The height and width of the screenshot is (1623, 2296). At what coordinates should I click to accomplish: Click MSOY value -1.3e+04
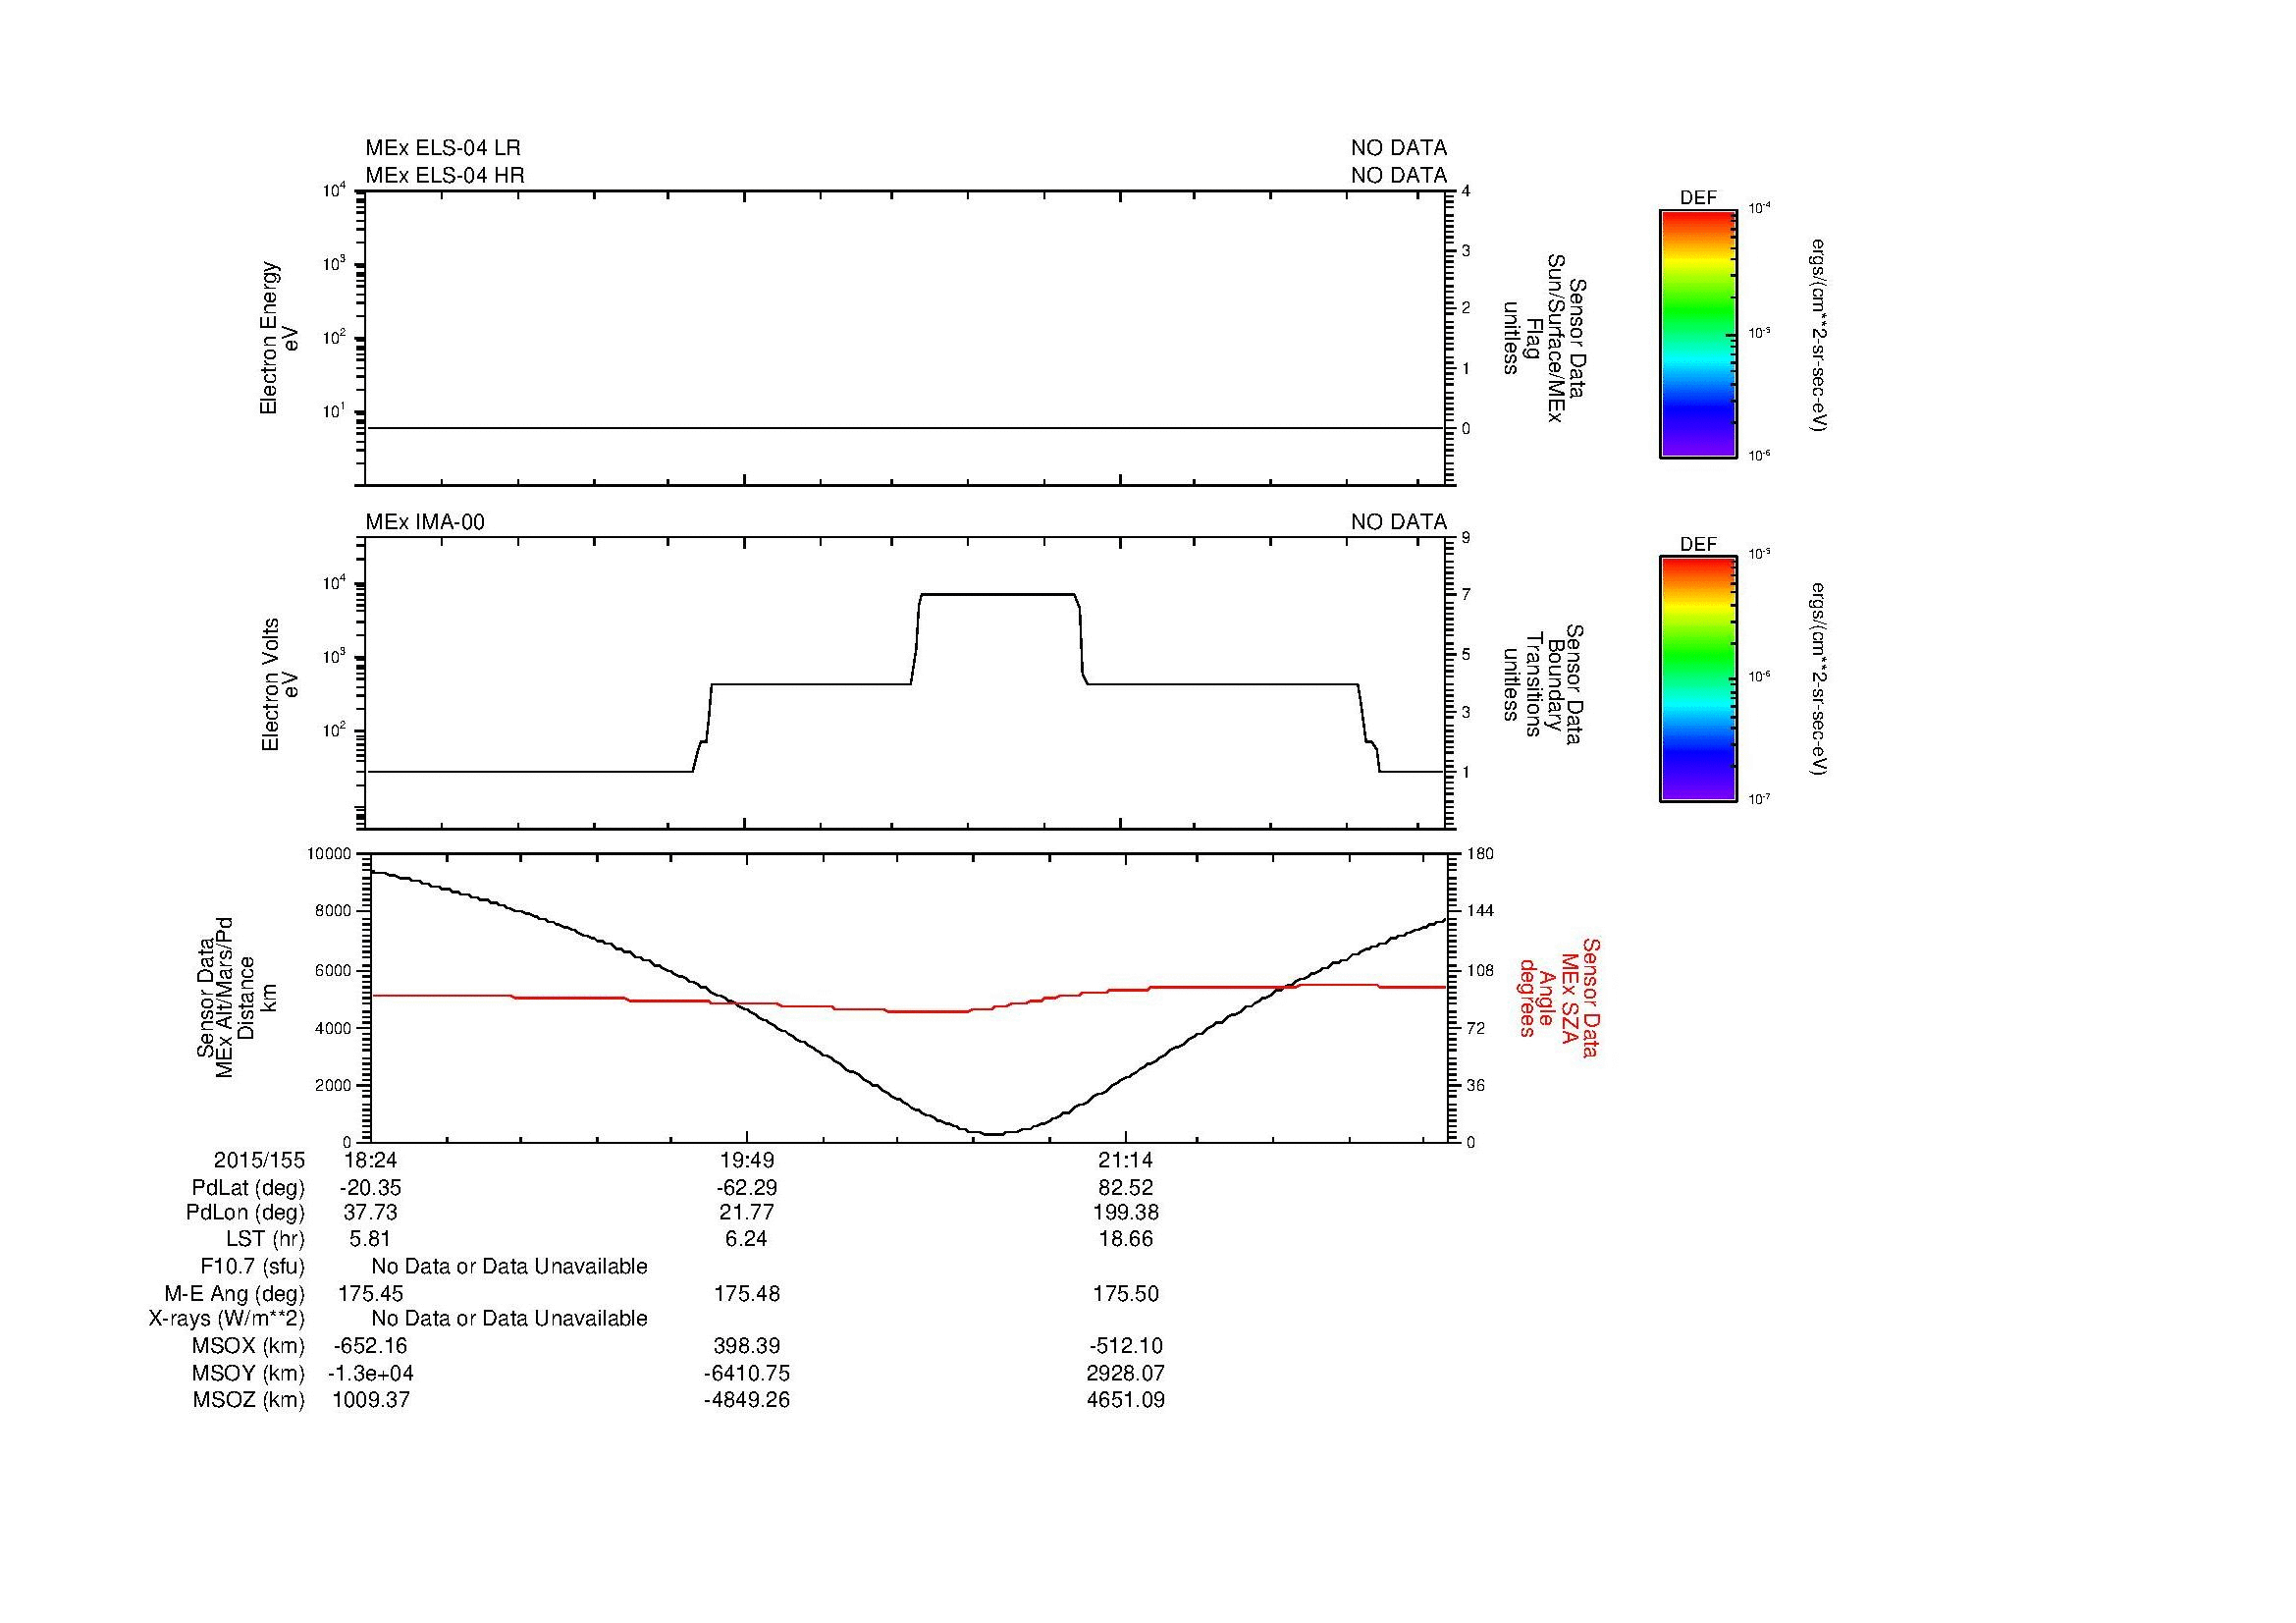tap(370, 1373)
